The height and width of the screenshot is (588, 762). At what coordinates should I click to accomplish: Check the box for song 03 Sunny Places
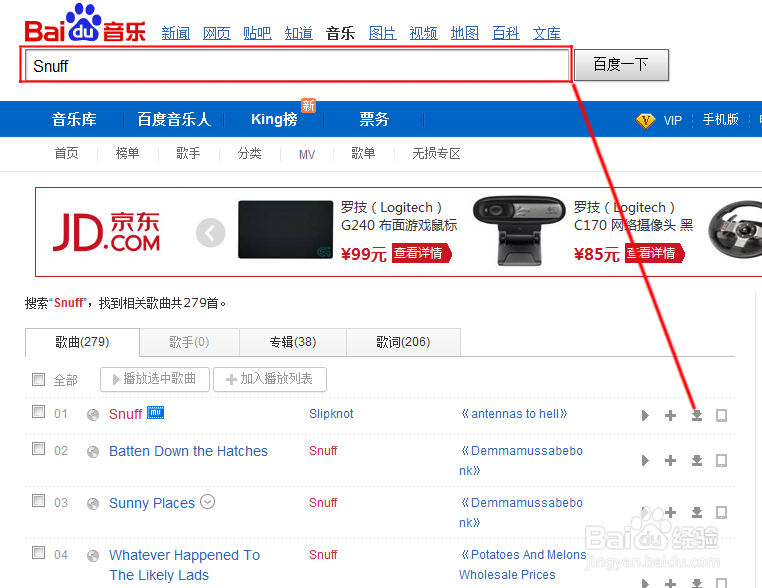coord(38,501)
